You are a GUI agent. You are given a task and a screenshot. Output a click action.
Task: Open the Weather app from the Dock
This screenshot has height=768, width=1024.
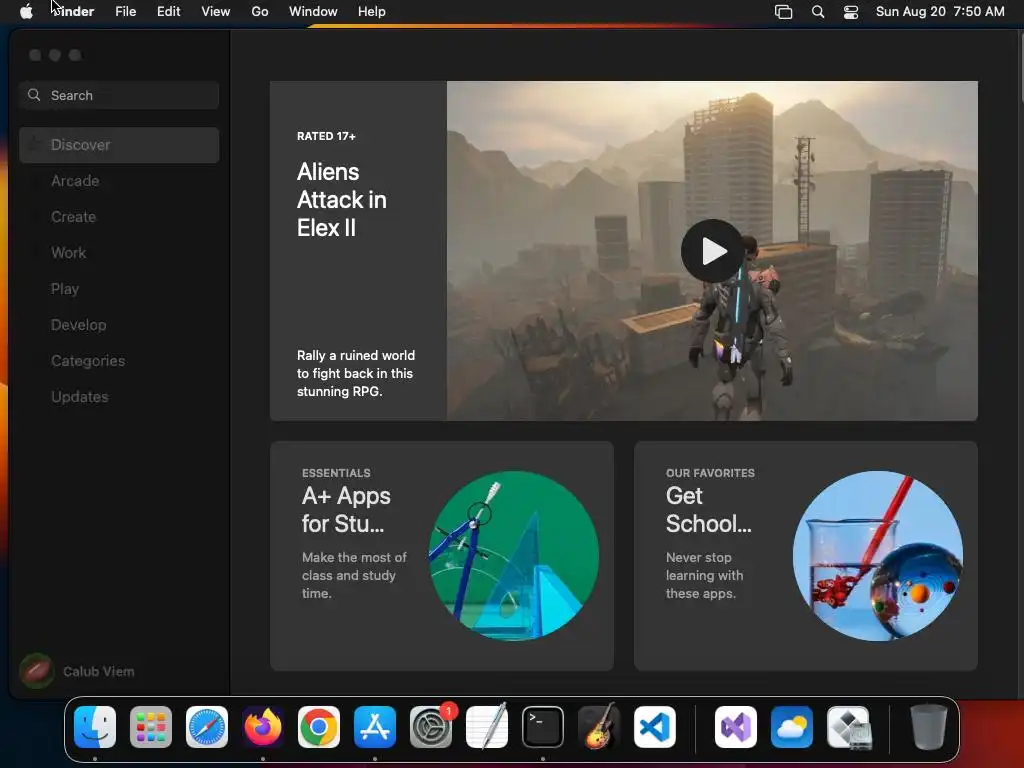point(792,727)
